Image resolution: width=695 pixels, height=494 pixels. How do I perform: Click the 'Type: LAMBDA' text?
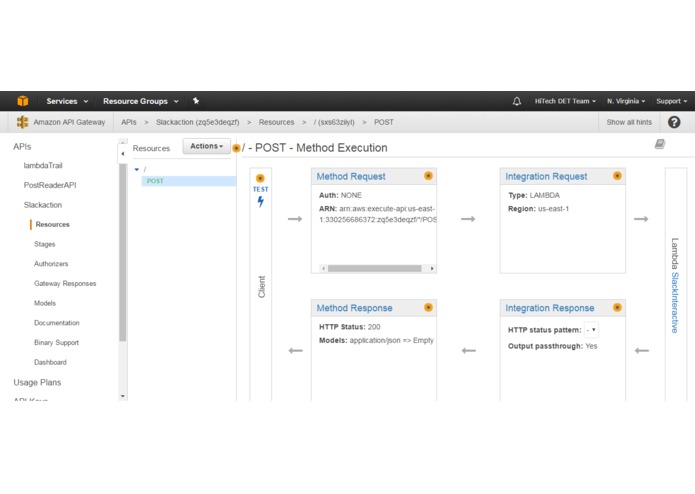click(x=534, y=195)
